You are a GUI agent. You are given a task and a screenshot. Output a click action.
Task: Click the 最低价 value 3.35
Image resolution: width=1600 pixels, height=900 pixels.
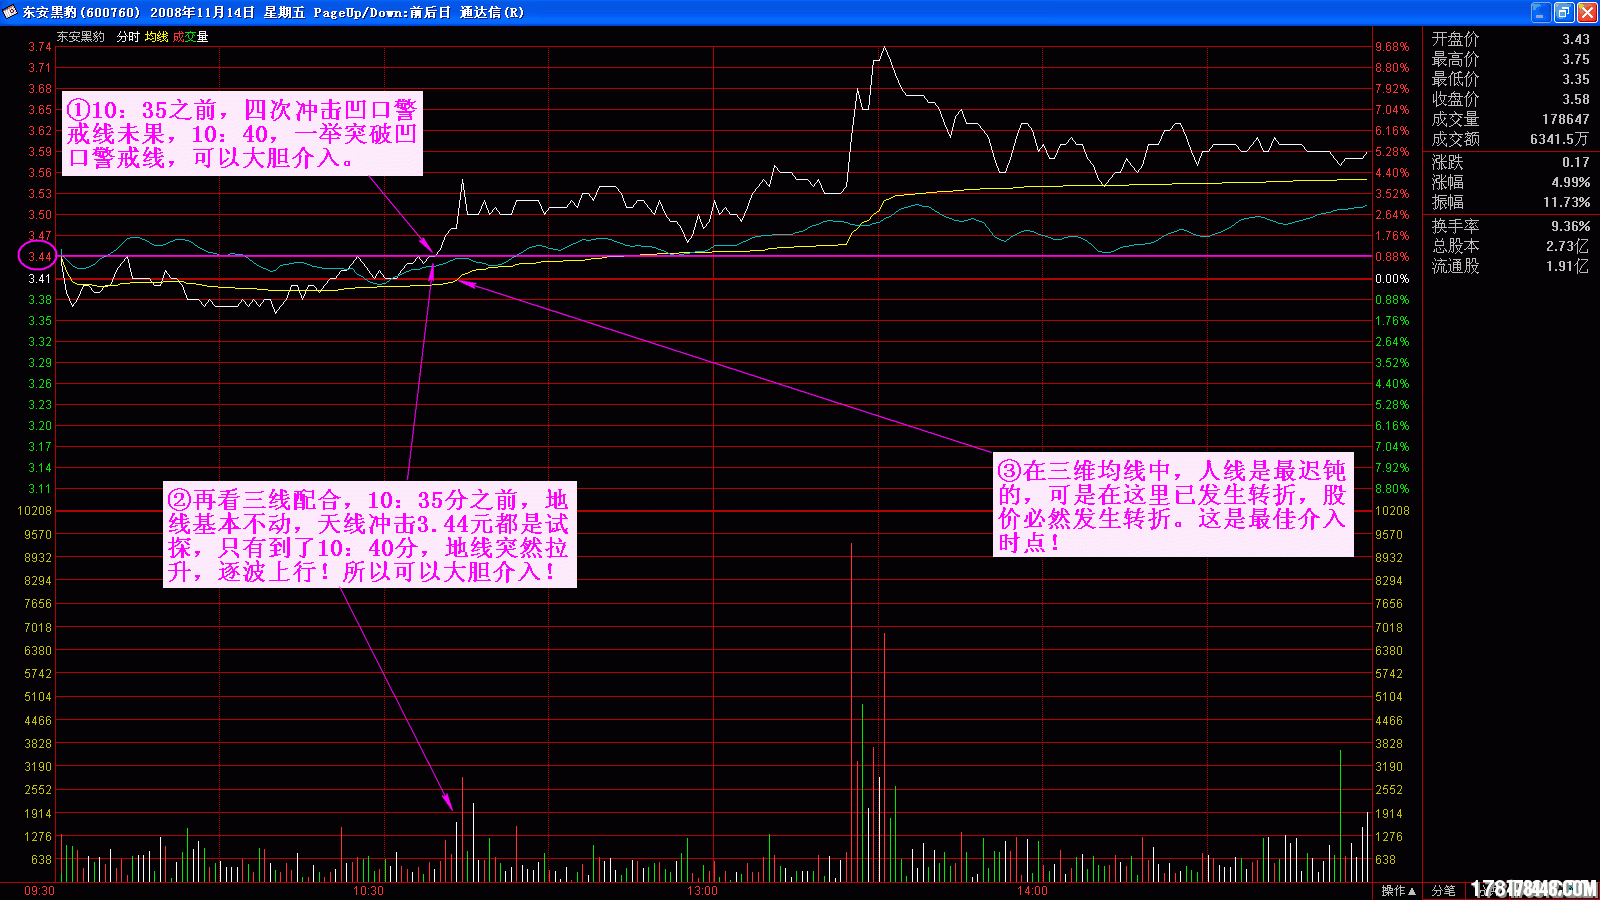tap(1576, 79)
